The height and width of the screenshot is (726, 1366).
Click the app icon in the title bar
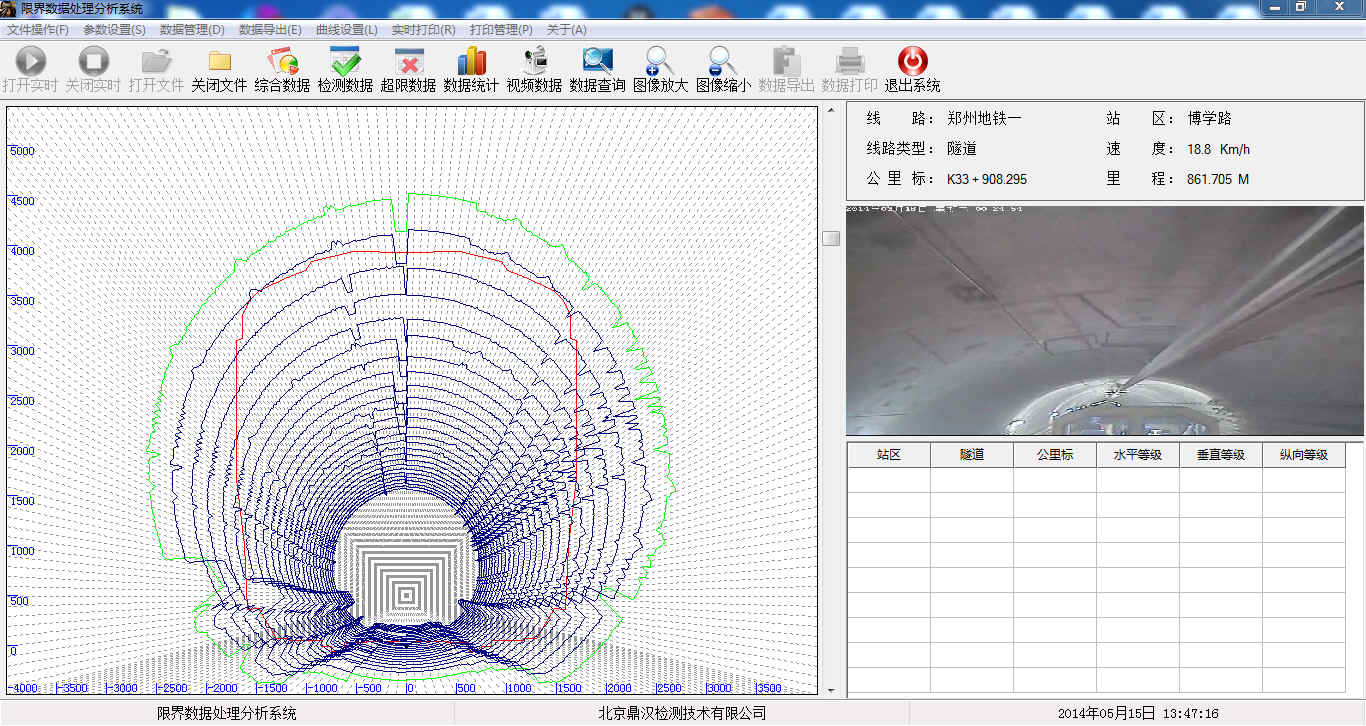9,8
